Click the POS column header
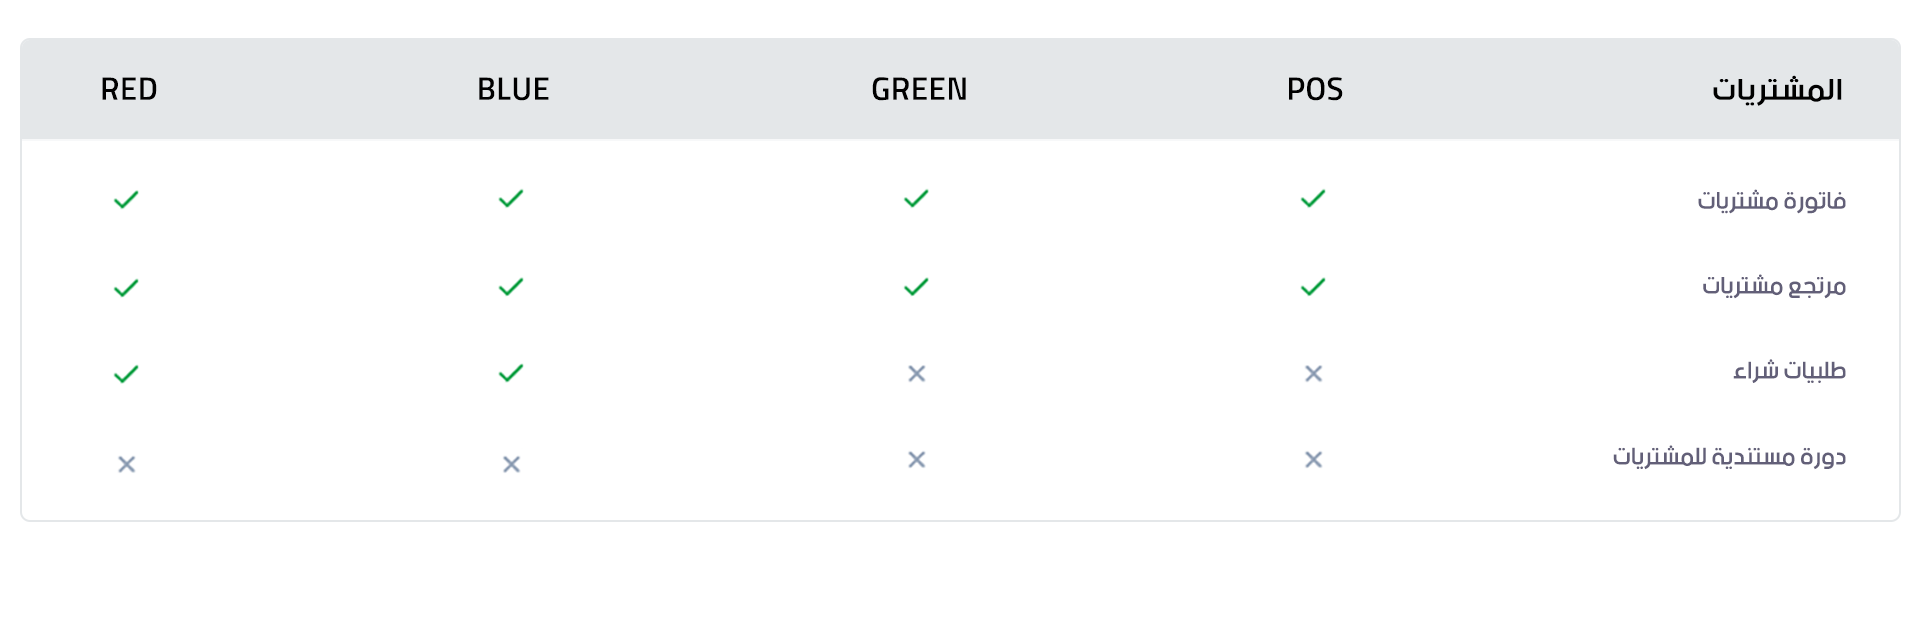The image size is (1920, 628). tap(1314, 90)
